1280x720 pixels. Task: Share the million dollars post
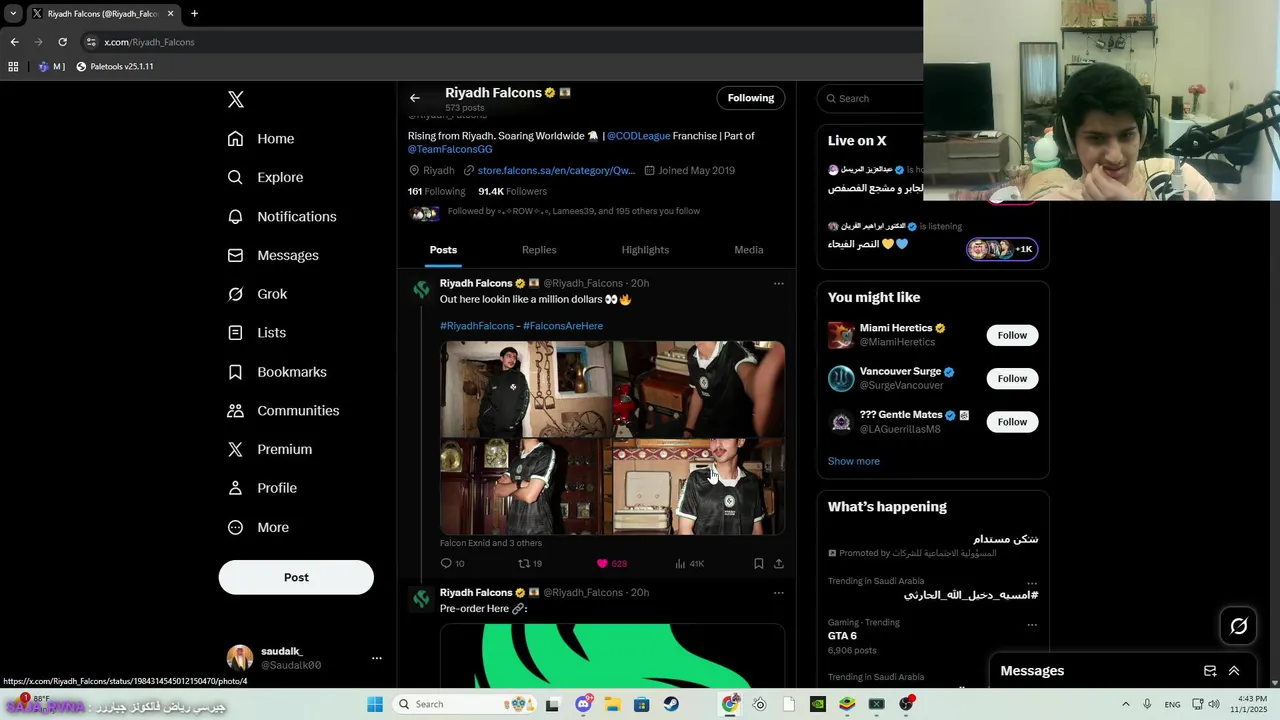point(779,564)
